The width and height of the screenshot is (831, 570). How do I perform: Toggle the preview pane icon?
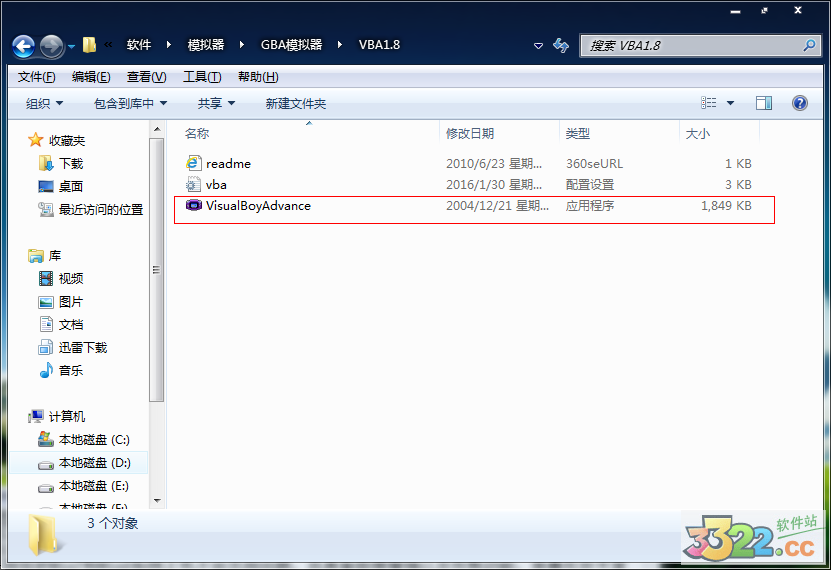point(764,103)
